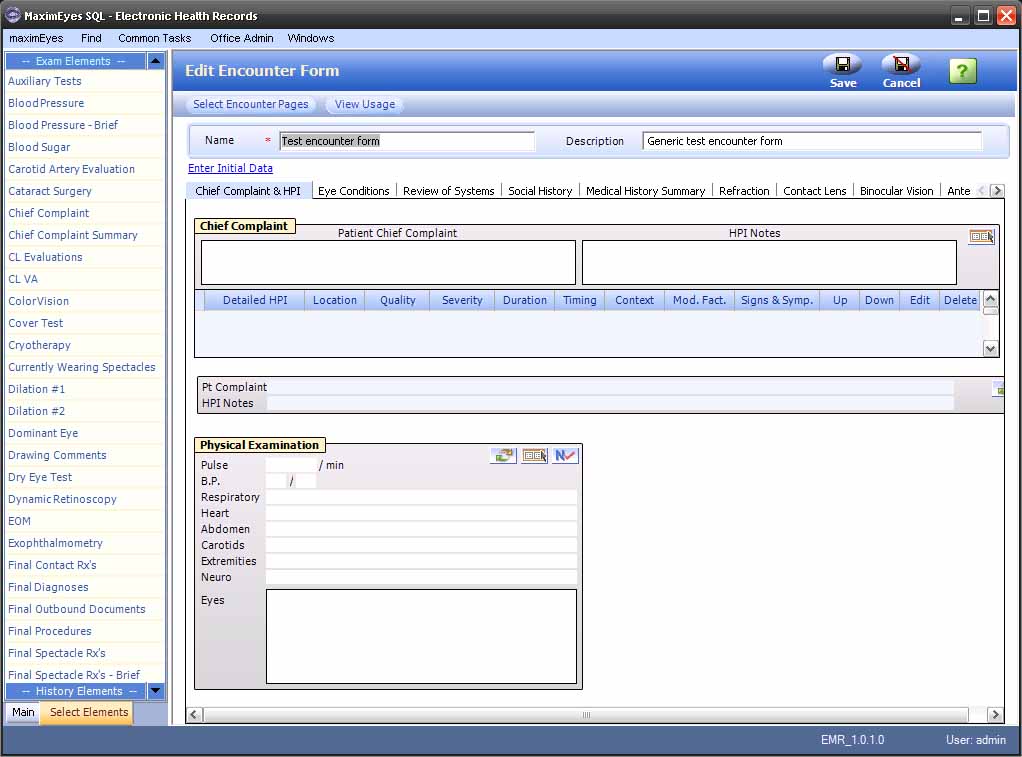Select Final Outbound Documents element
Viewport: 1022px width, 757px height.
pyautogui.click(x=76, y=609)
